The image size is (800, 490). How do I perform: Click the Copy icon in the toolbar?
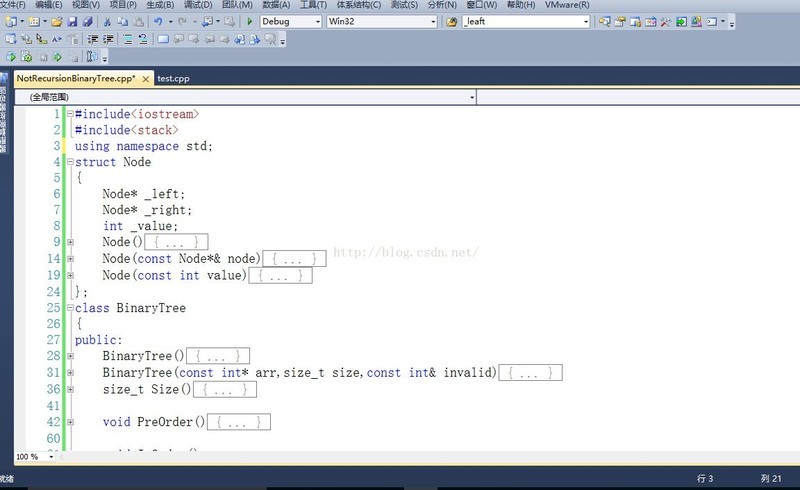pyautogui.click(x=122, y=21)
